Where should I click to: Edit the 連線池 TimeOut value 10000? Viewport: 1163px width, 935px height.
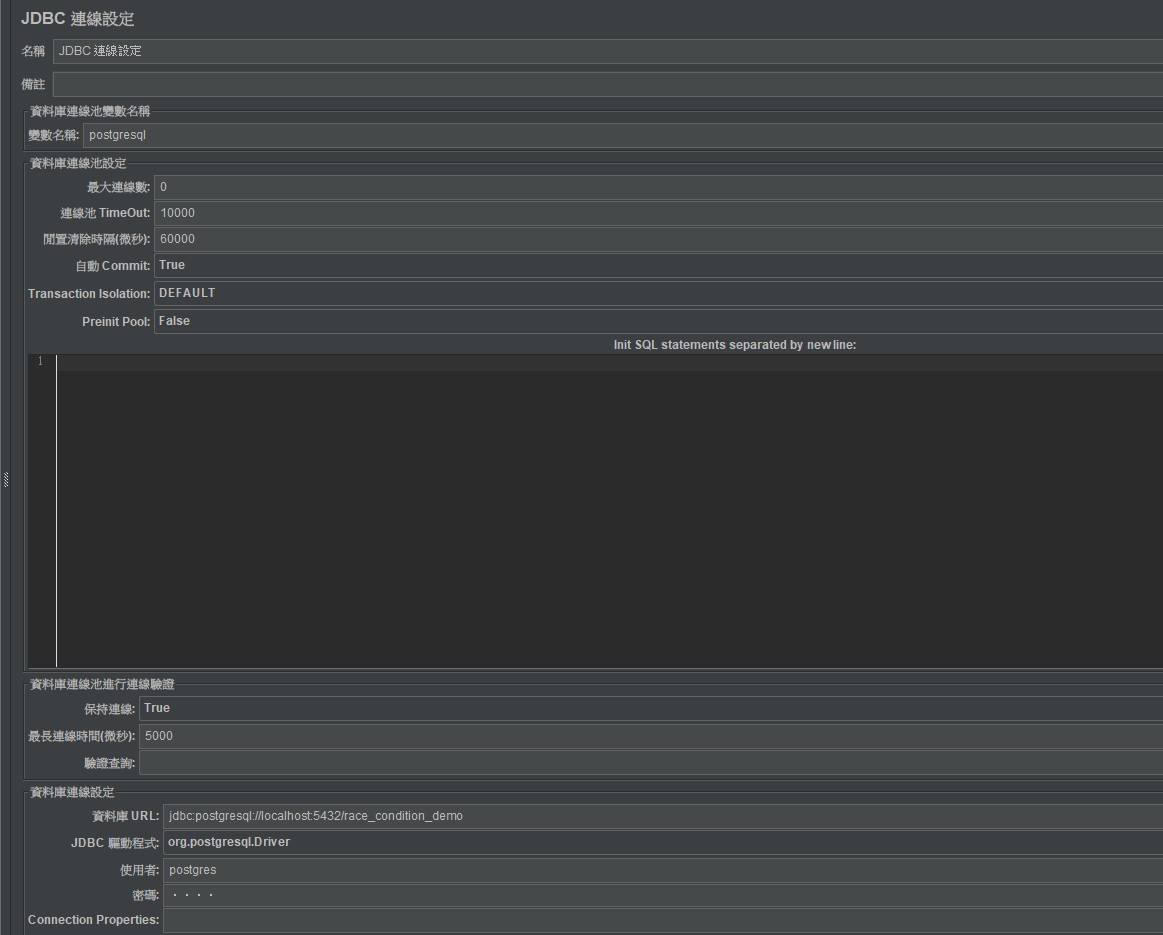tap(655, 213)
